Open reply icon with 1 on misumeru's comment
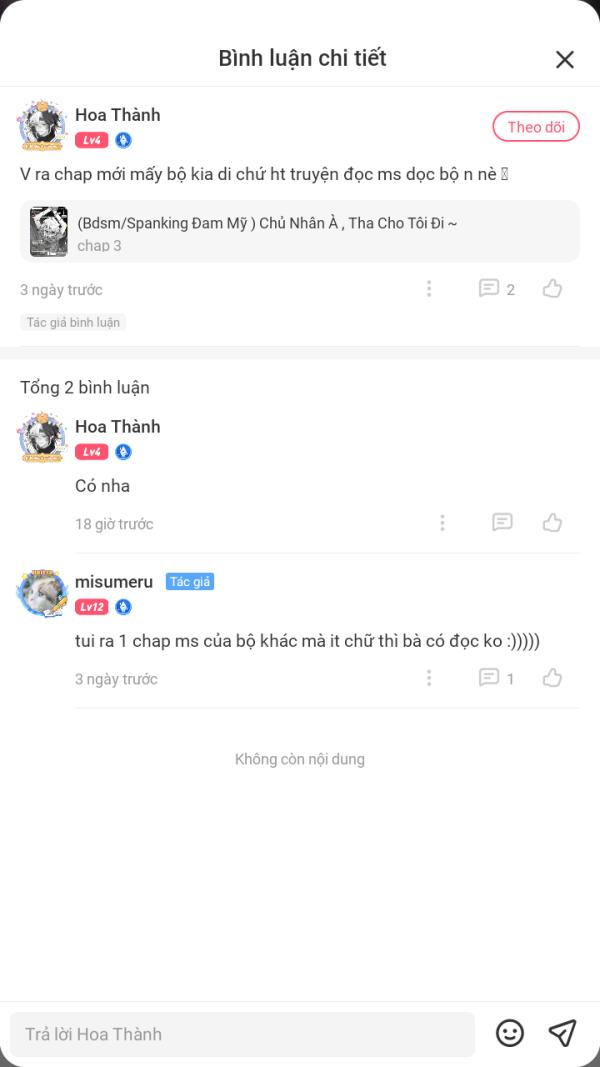Image resolution: width=600 pixels, height=1067 pixels. click(x=497, y=678)
